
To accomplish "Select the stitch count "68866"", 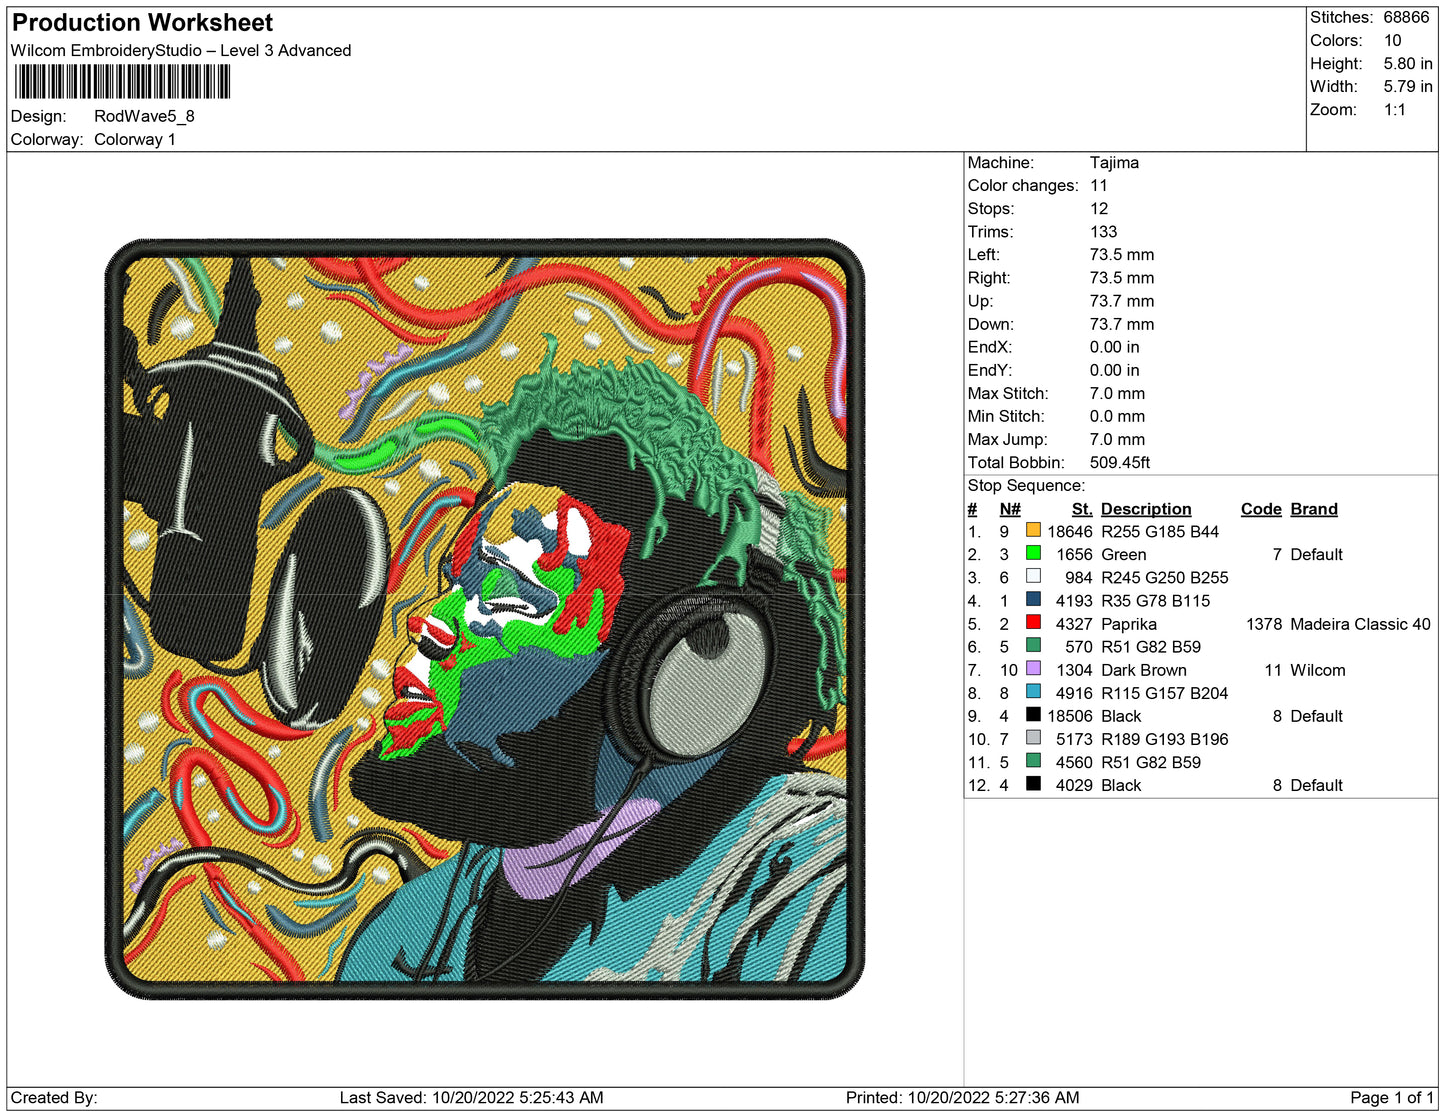I will click(1406, 17).
